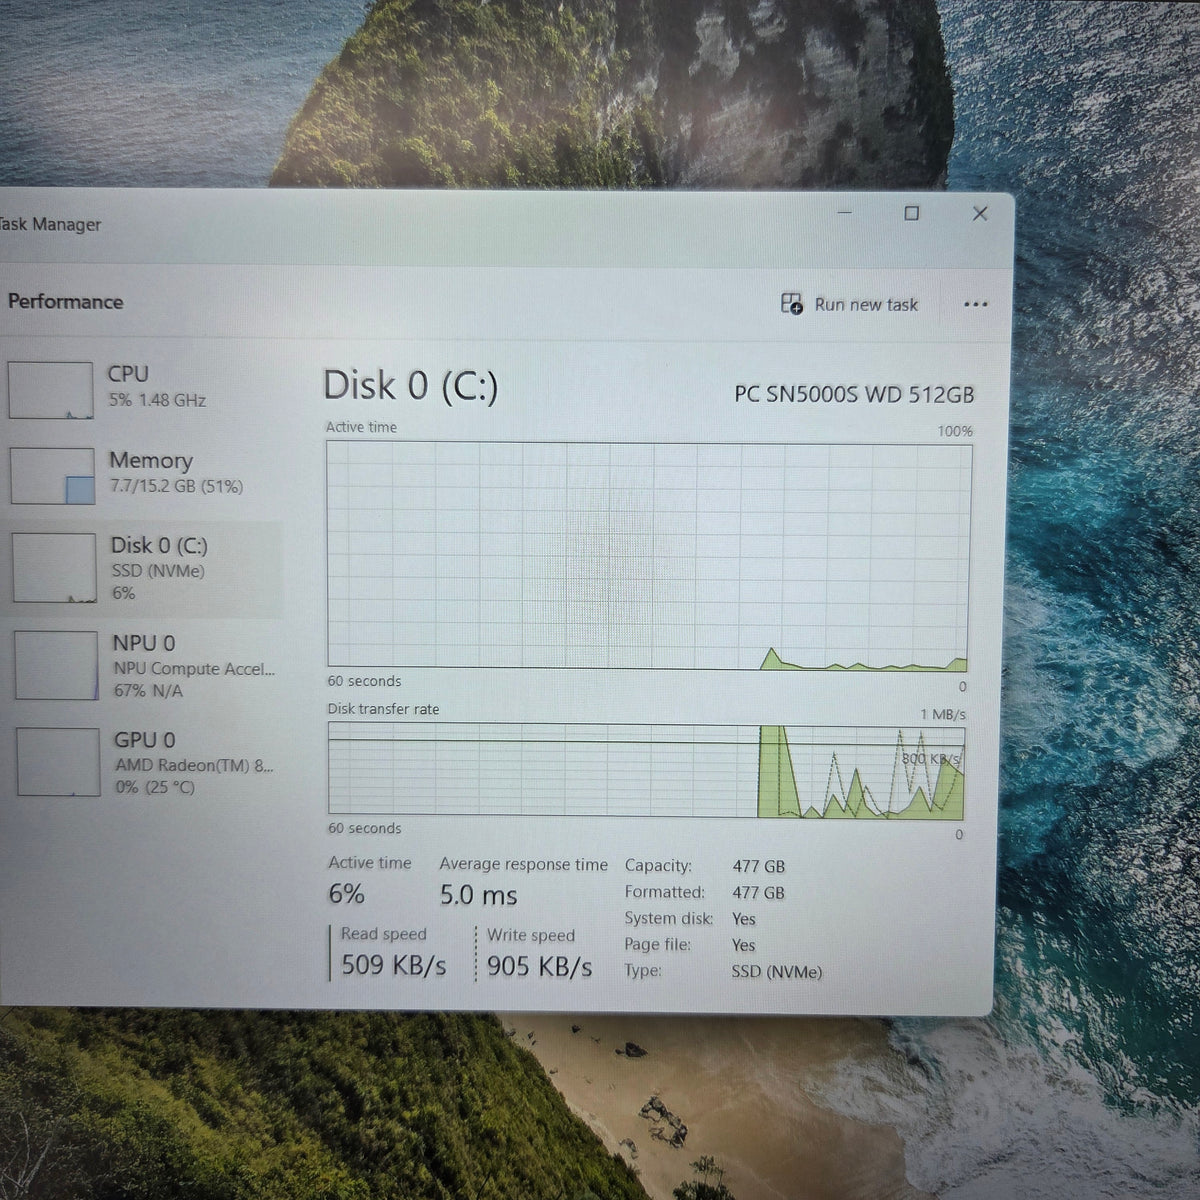Click the 67% N/A NPU usage text

point(148,690)
